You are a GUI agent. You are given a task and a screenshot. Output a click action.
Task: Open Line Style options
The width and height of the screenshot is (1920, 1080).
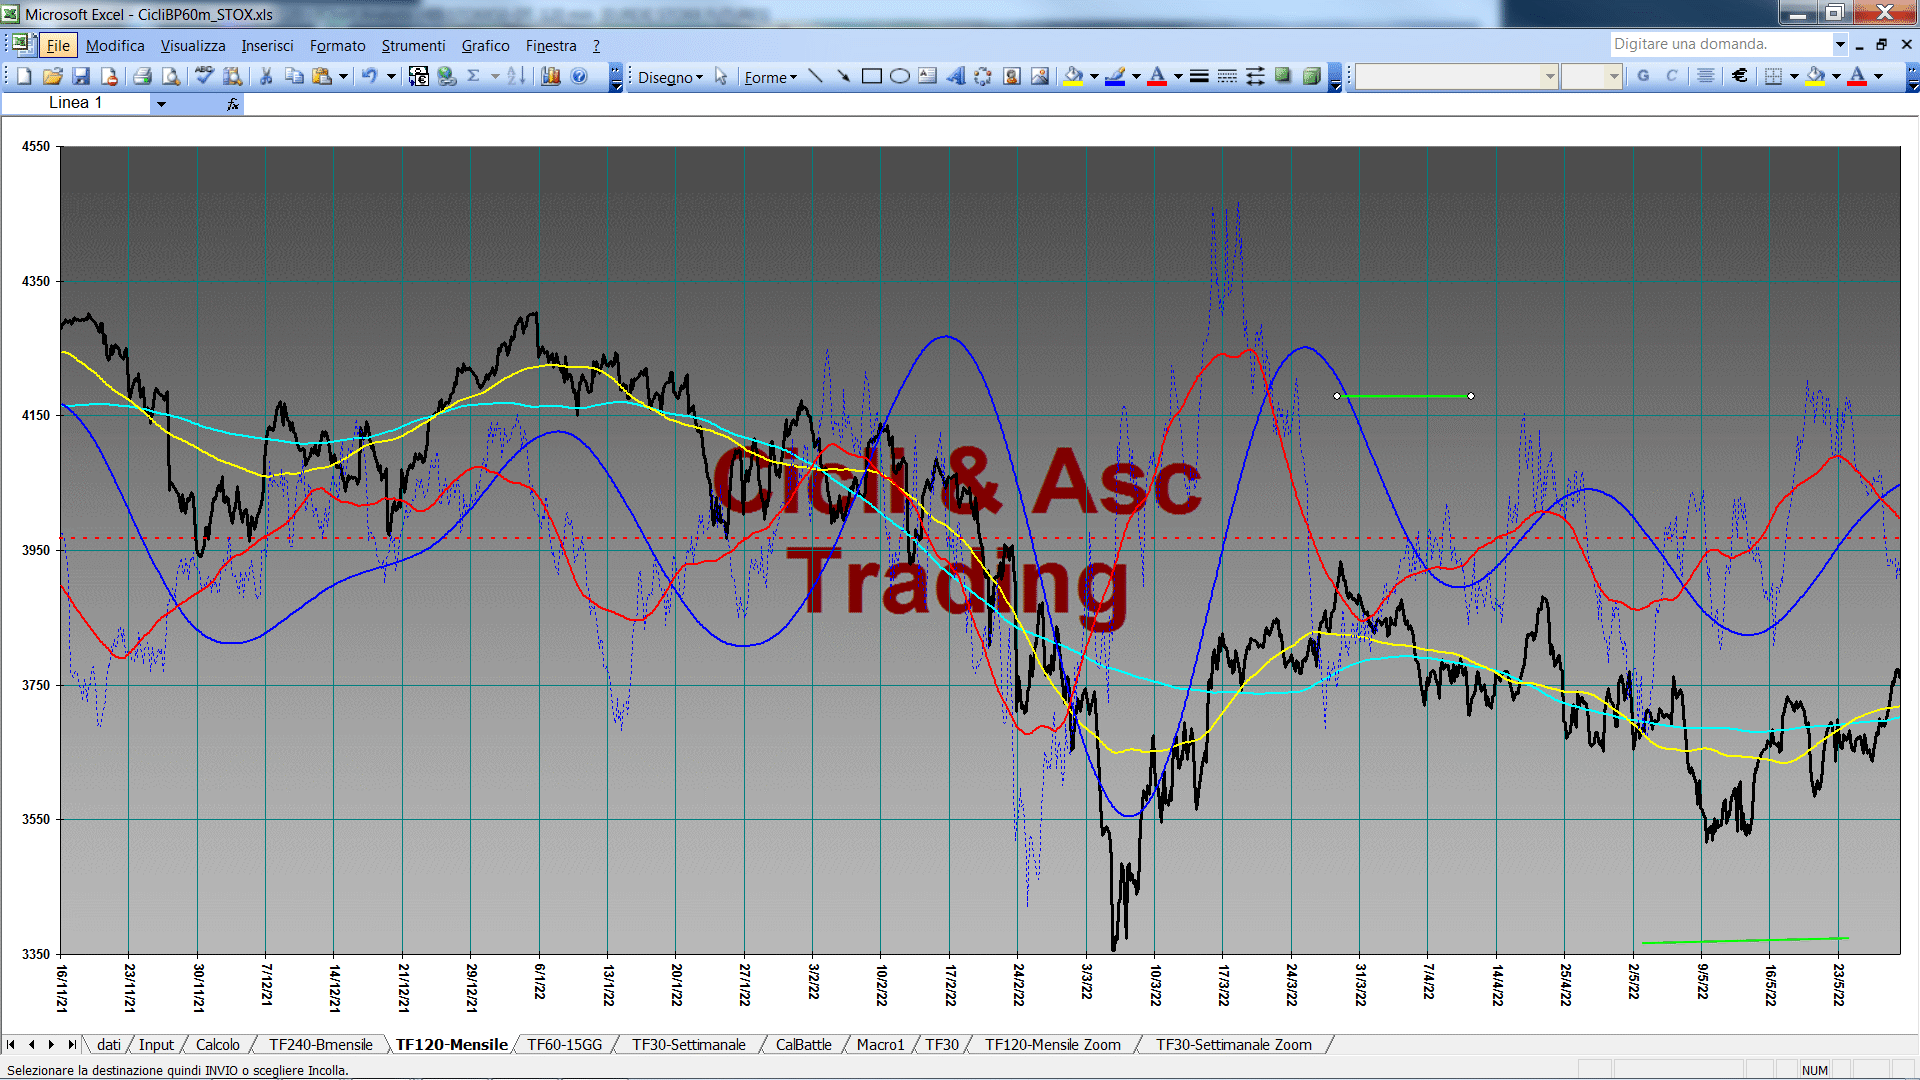1199,76
